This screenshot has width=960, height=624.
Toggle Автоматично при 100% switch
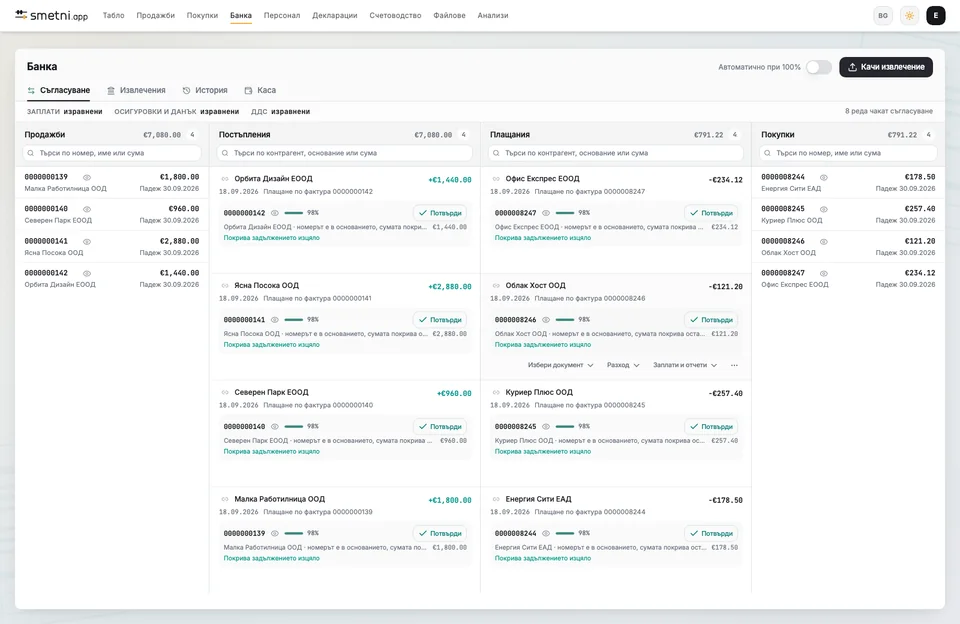coord(819,67)
